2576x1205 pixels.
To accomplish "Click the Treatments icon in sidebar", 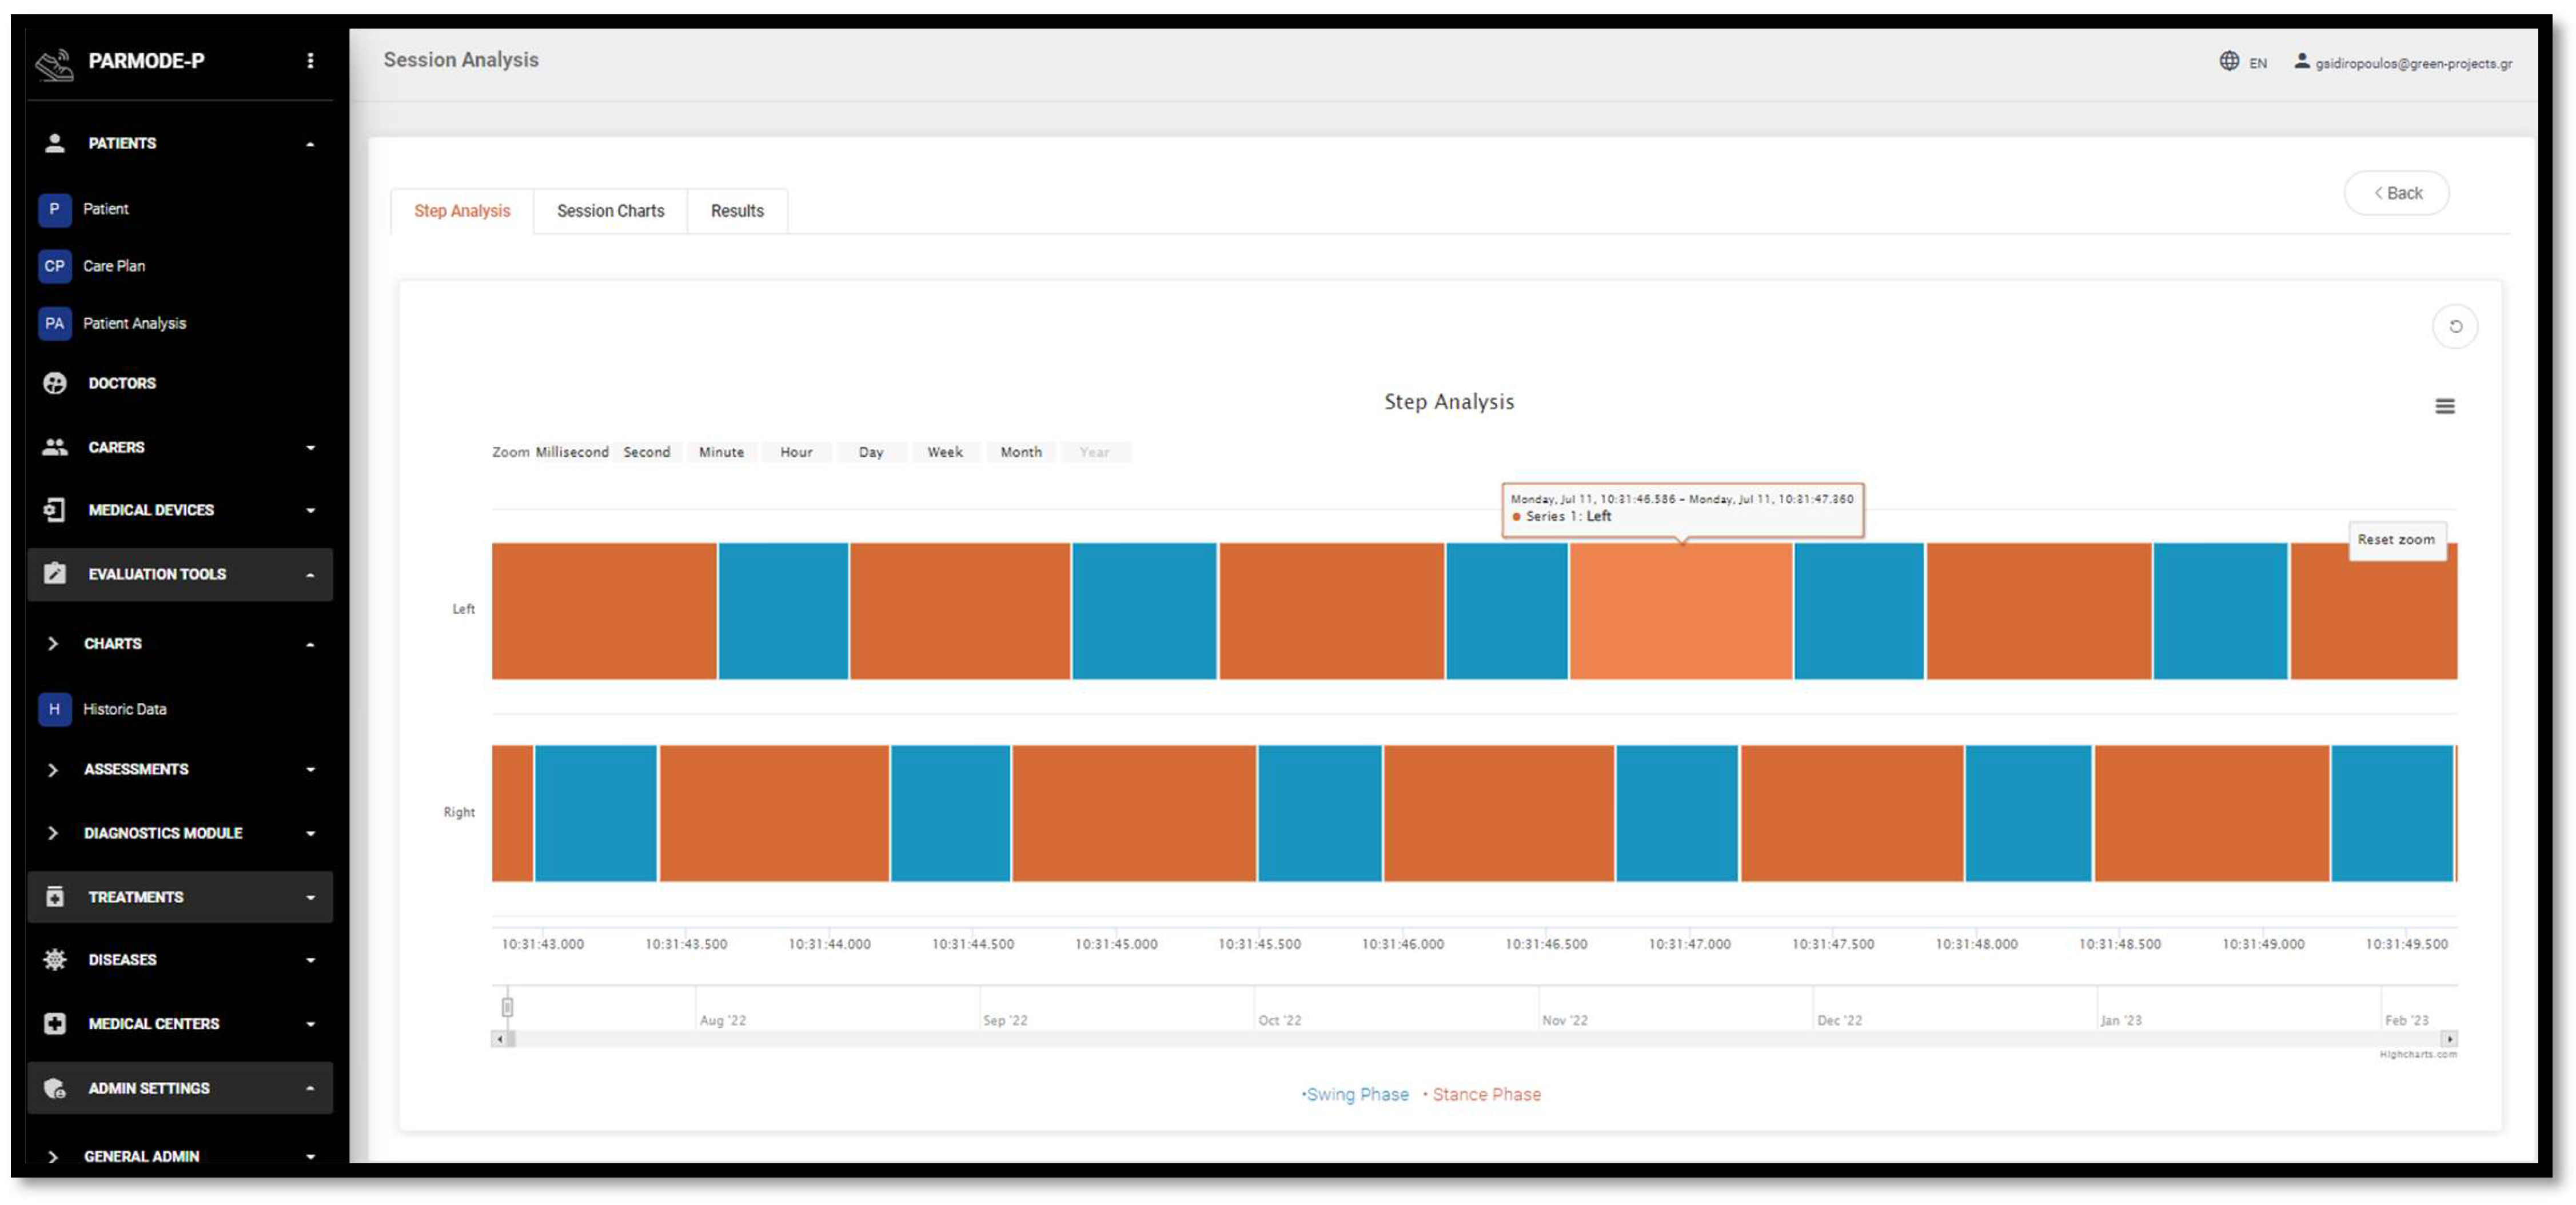I will (x=55, y=897).
